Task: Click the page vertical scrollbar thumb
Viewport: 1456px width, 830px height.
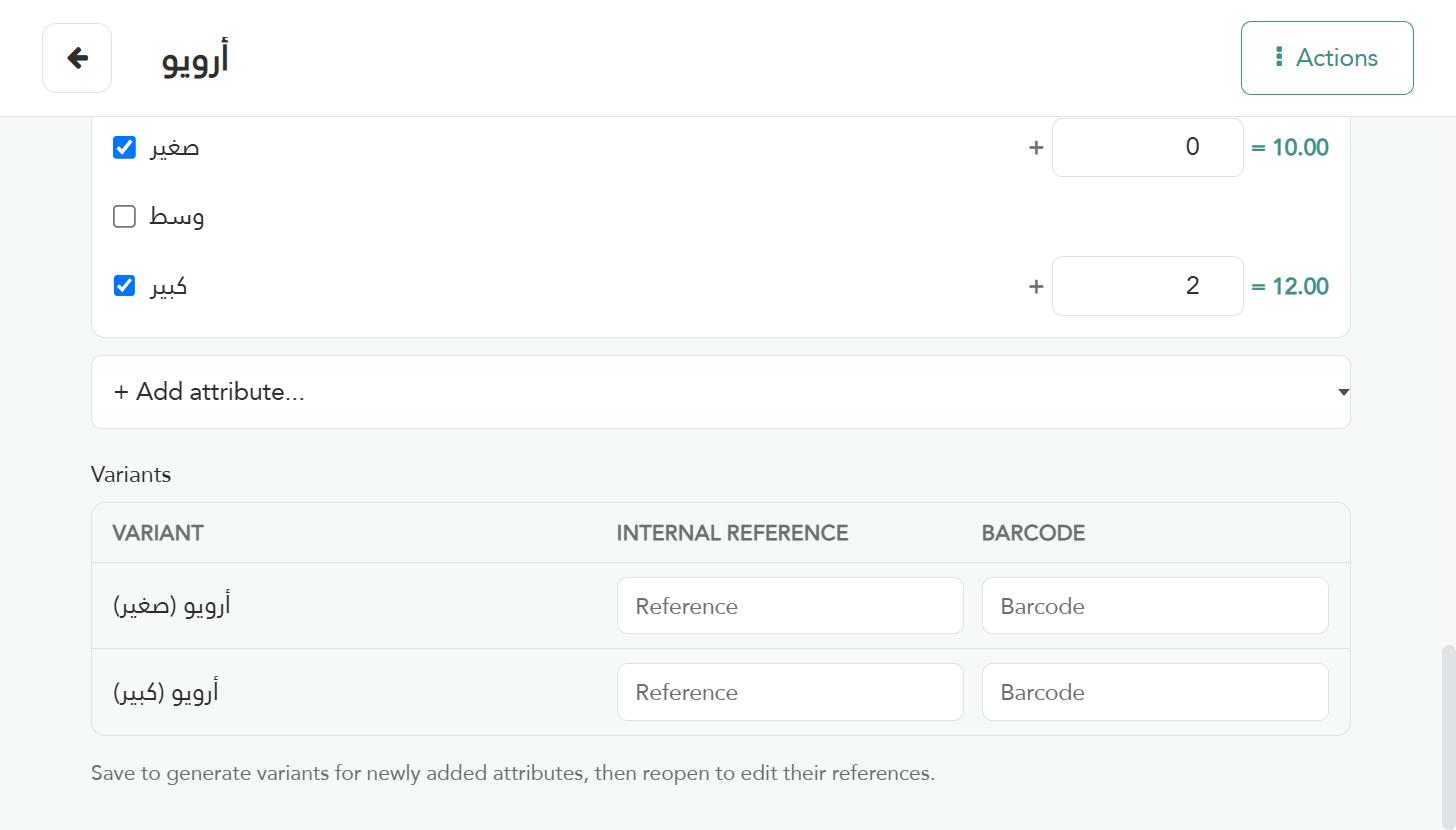Action: [1448, 738]
